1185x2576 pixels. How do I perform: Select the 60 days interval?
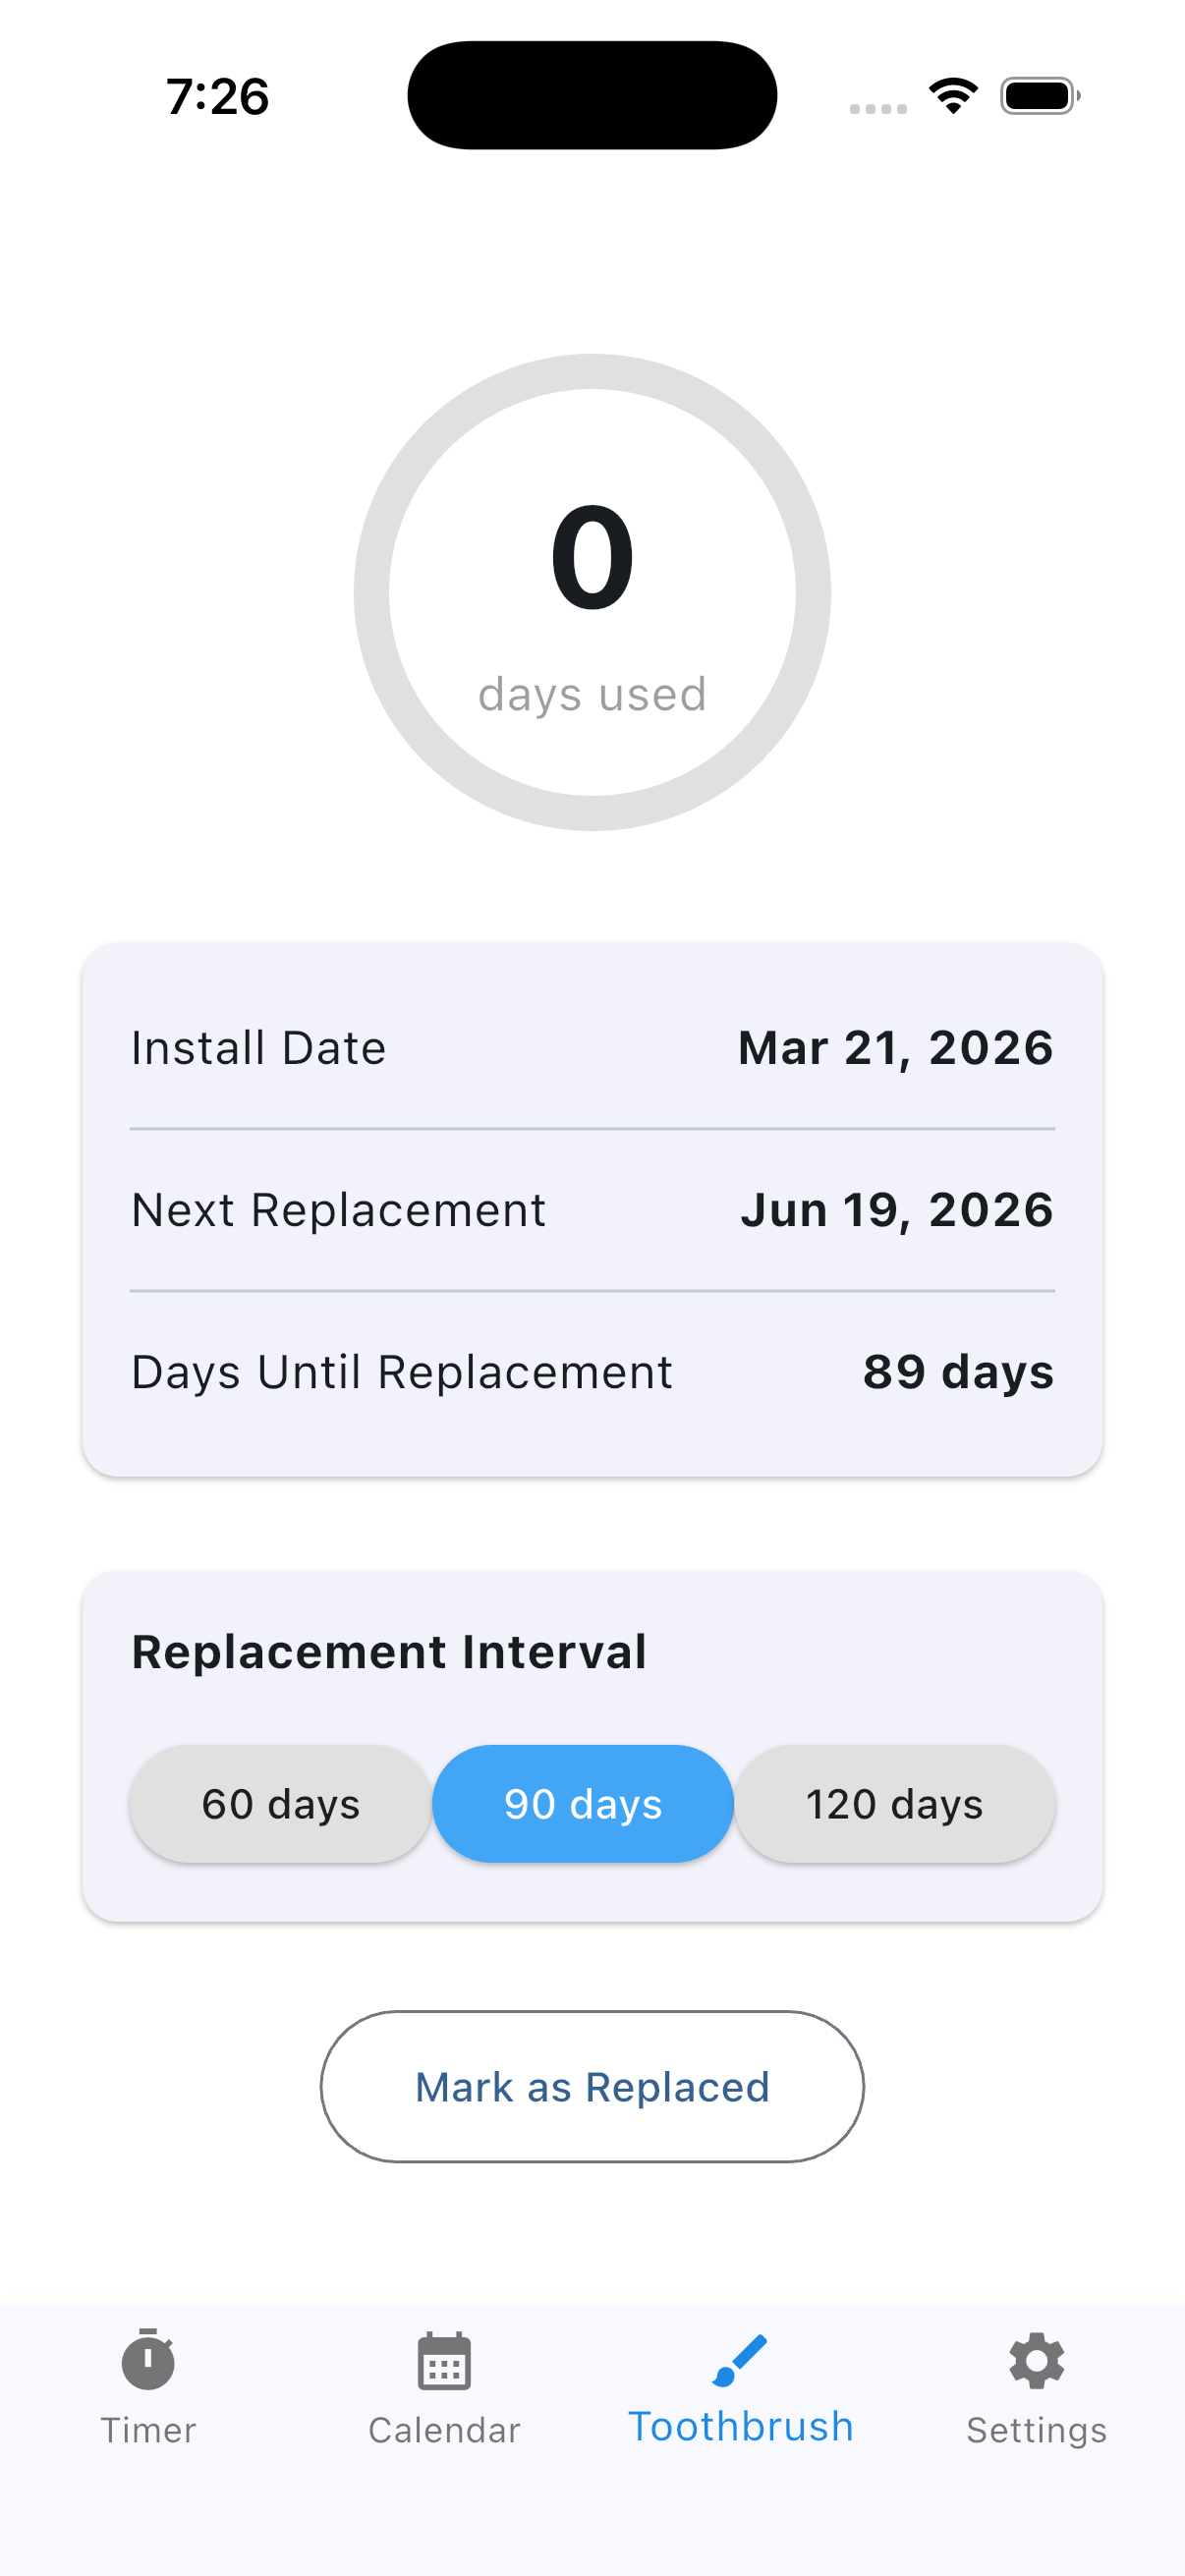coord(281,1804)
